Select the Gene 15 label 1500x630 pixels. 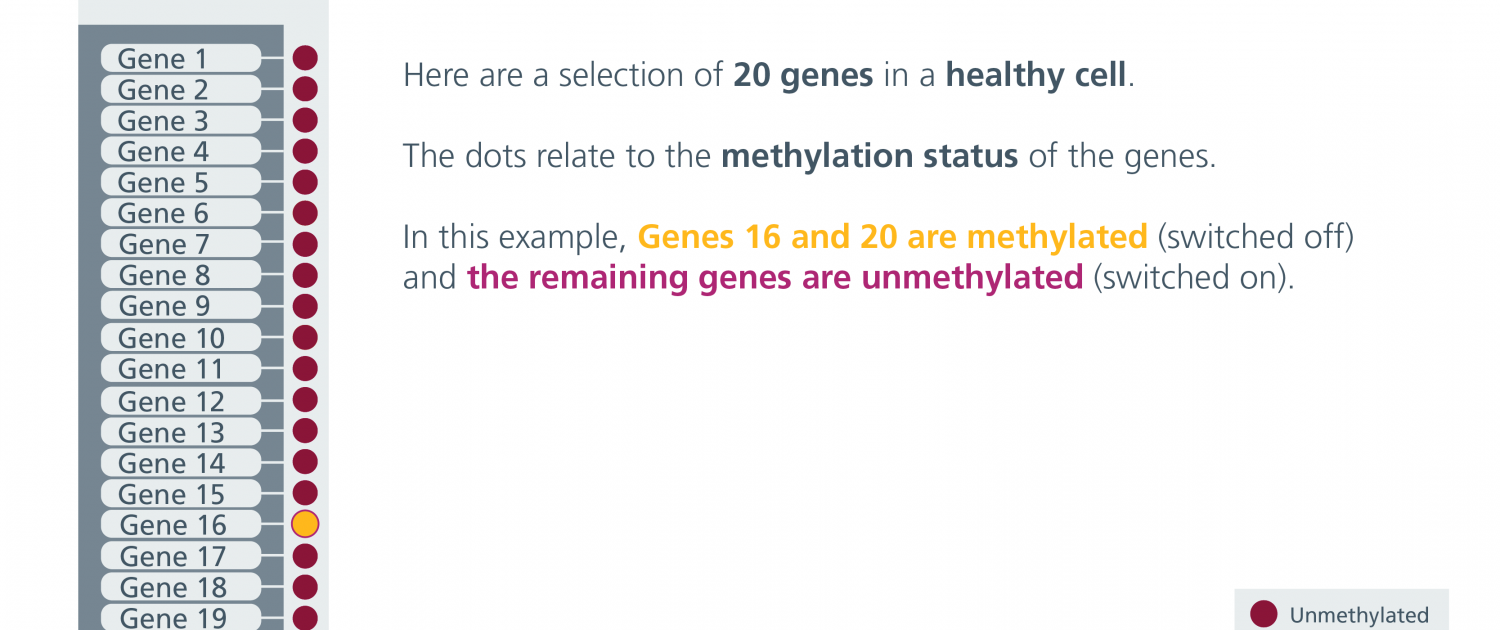pos(181,494)
